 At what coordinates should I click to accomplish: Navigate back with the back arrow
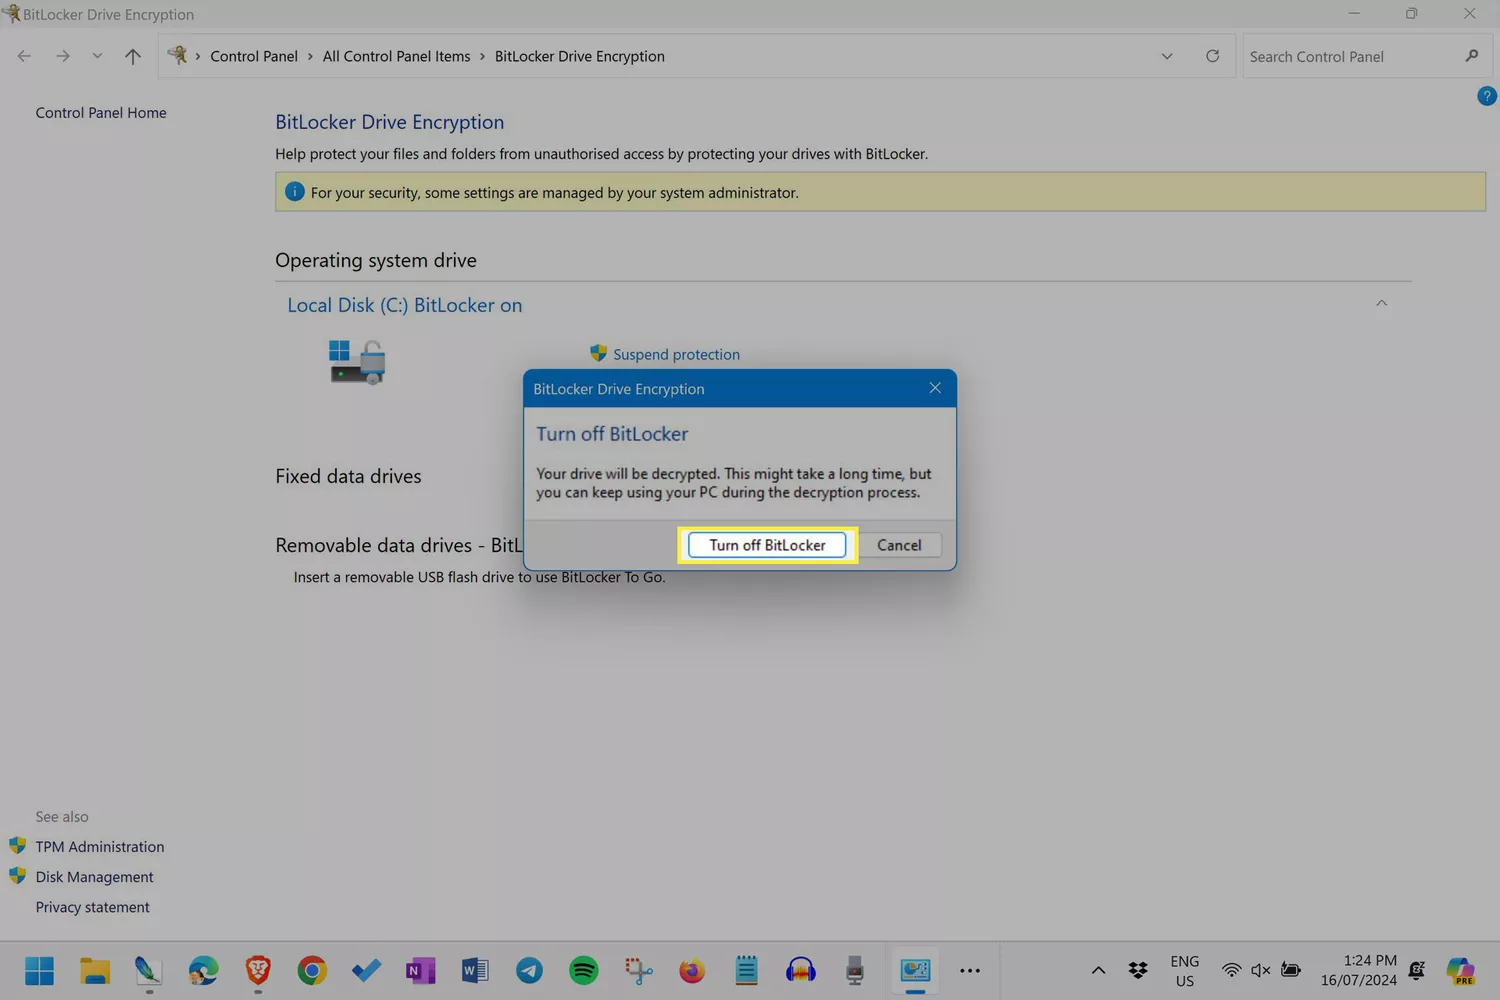pyautogui.click(x=24, y=56)
